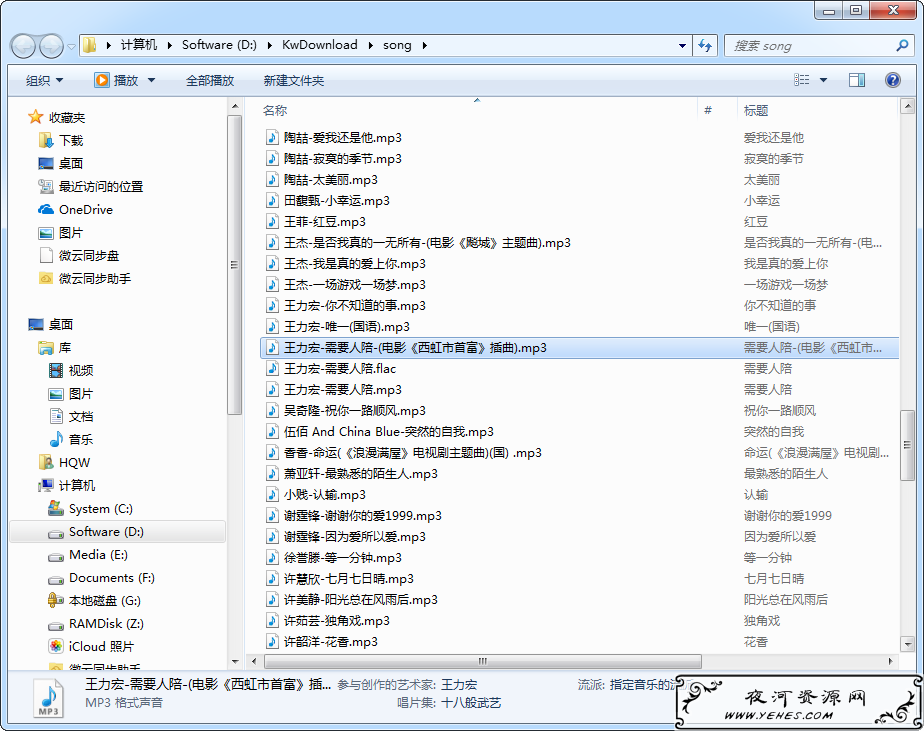
Task: Open the 组织 menu
Action: pyautogui.click(x=44, y=81)
